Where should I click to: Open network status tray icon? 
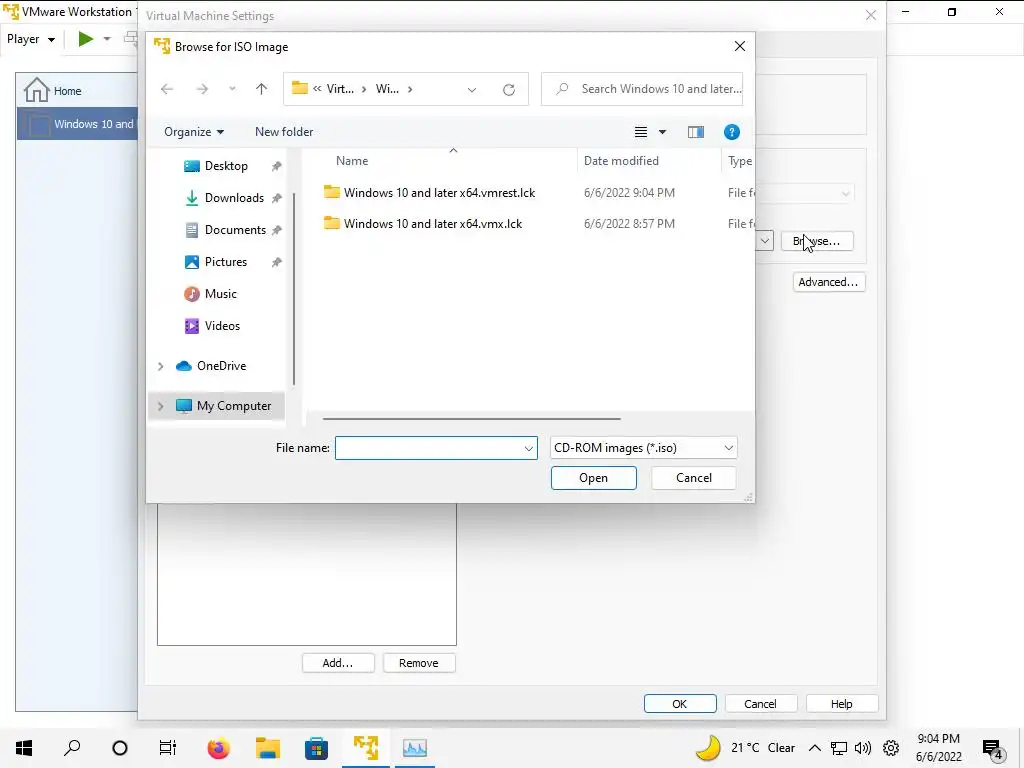point(839,748)
